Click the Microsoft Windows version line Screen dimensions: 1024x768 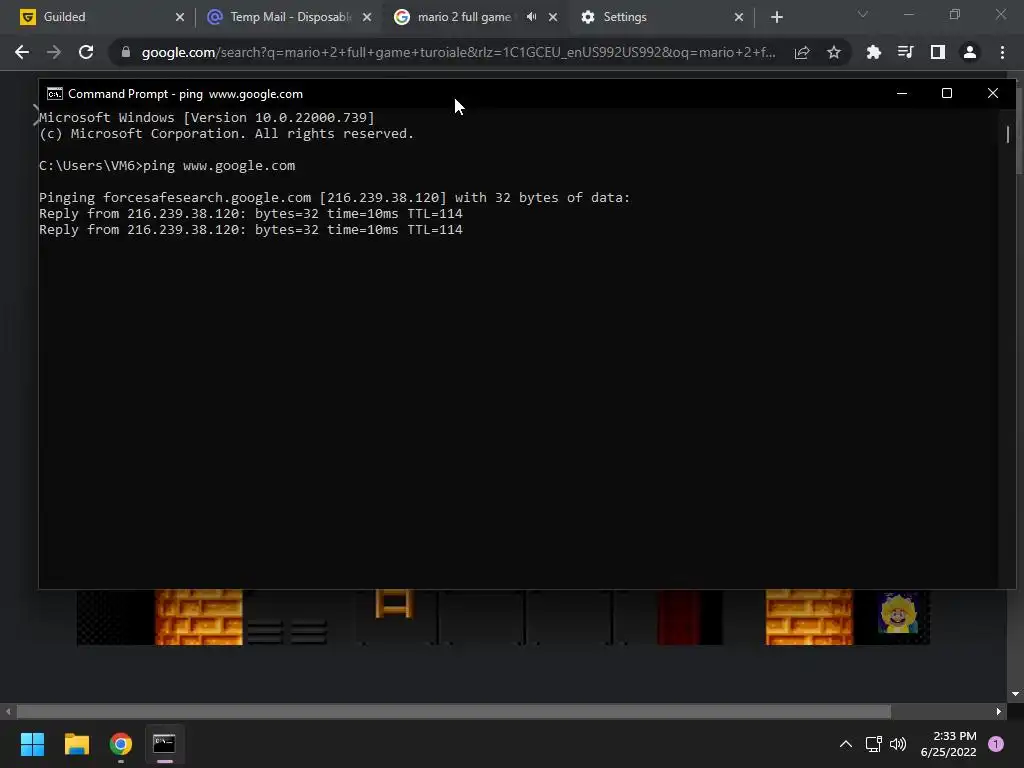point(207,118)
